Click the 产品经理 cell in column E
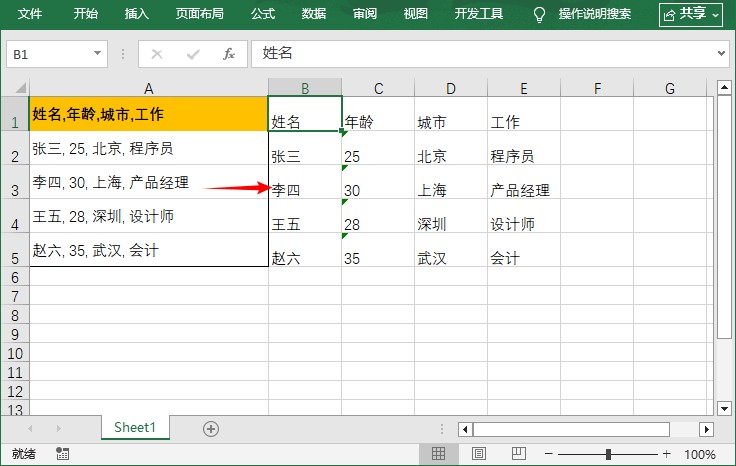The height and width of the screenshot is (466, 736). (x=524, y=182)
